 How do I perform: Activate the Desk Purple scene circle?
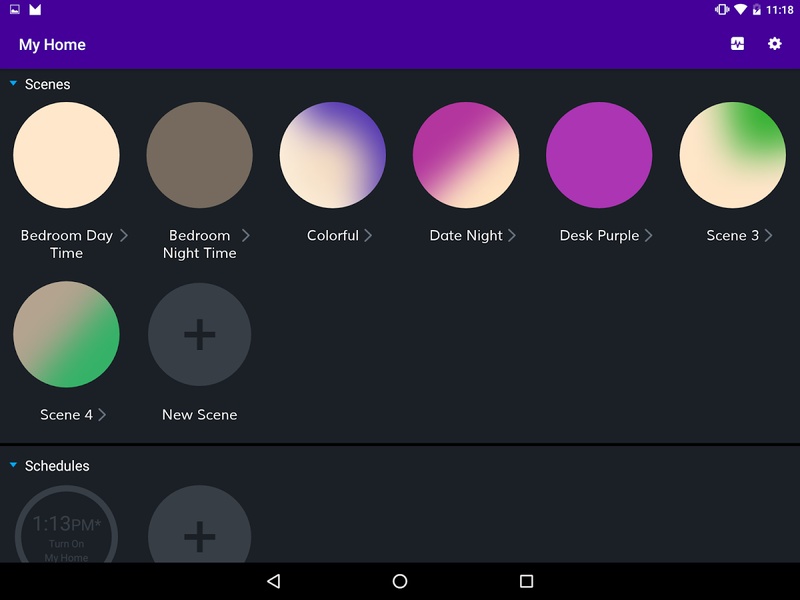pyautogui.click(x=599, y=155)
